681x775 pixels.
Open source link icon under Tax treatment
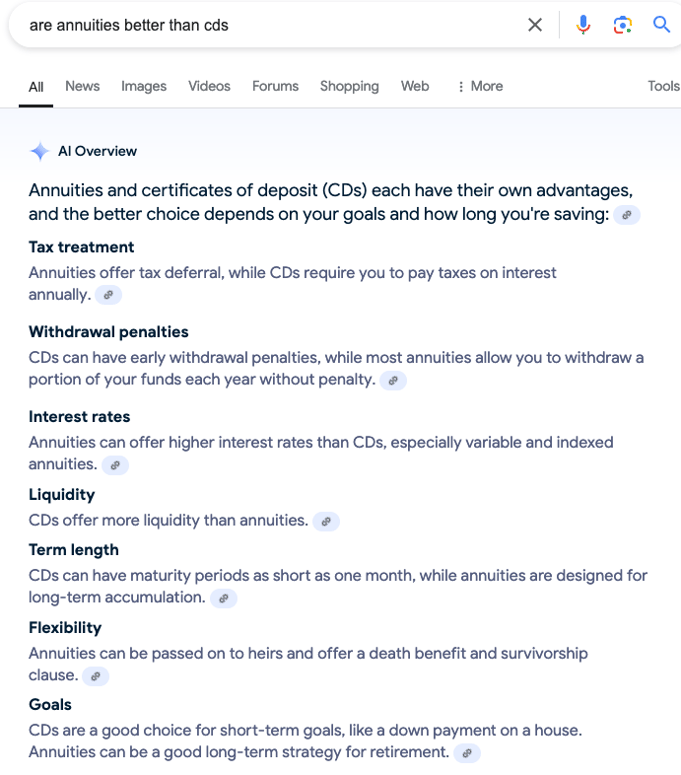click(108, 295)
